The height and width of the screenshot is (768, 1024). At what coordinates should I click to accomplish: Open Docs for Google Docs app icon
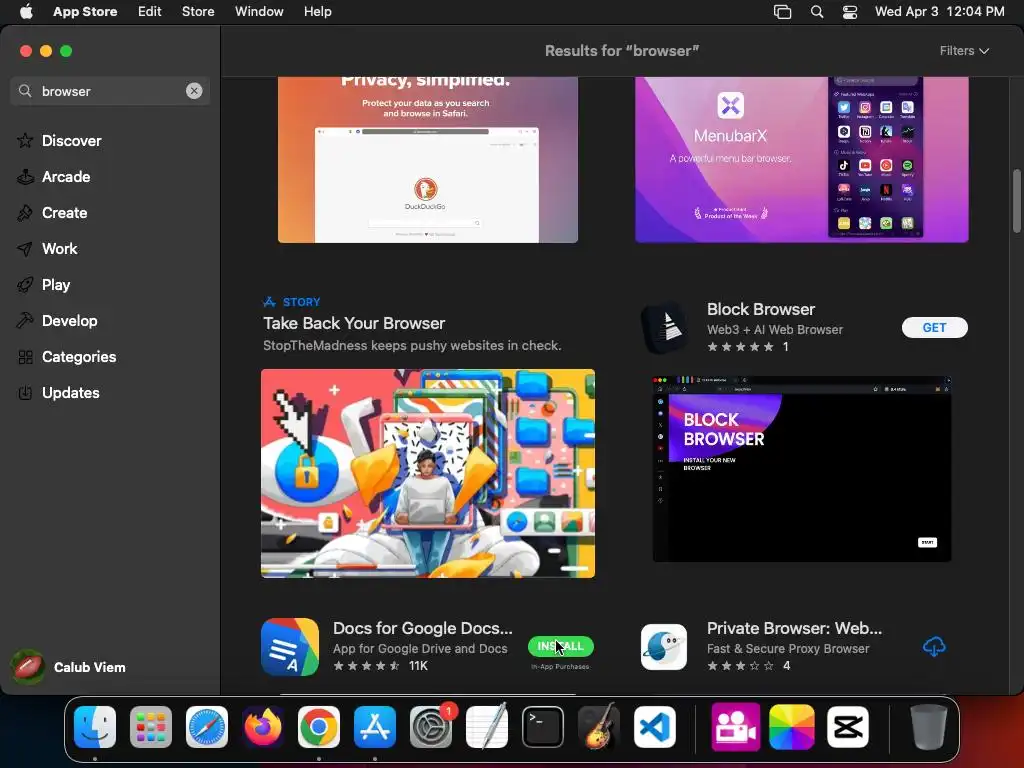290,647
